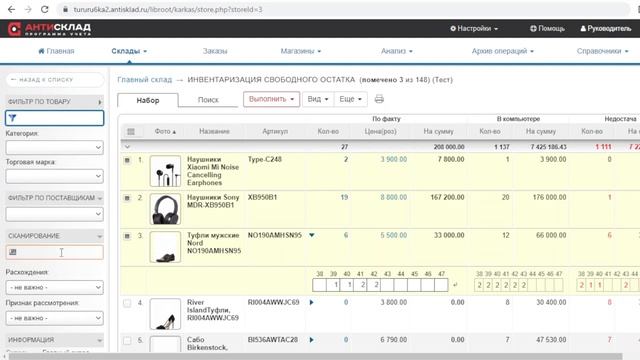Image resolution: width=640 pixels, height=360 pixels.
Task: Expand sizes arrow beside BI536AWTAC28
Action: point(311,340)
